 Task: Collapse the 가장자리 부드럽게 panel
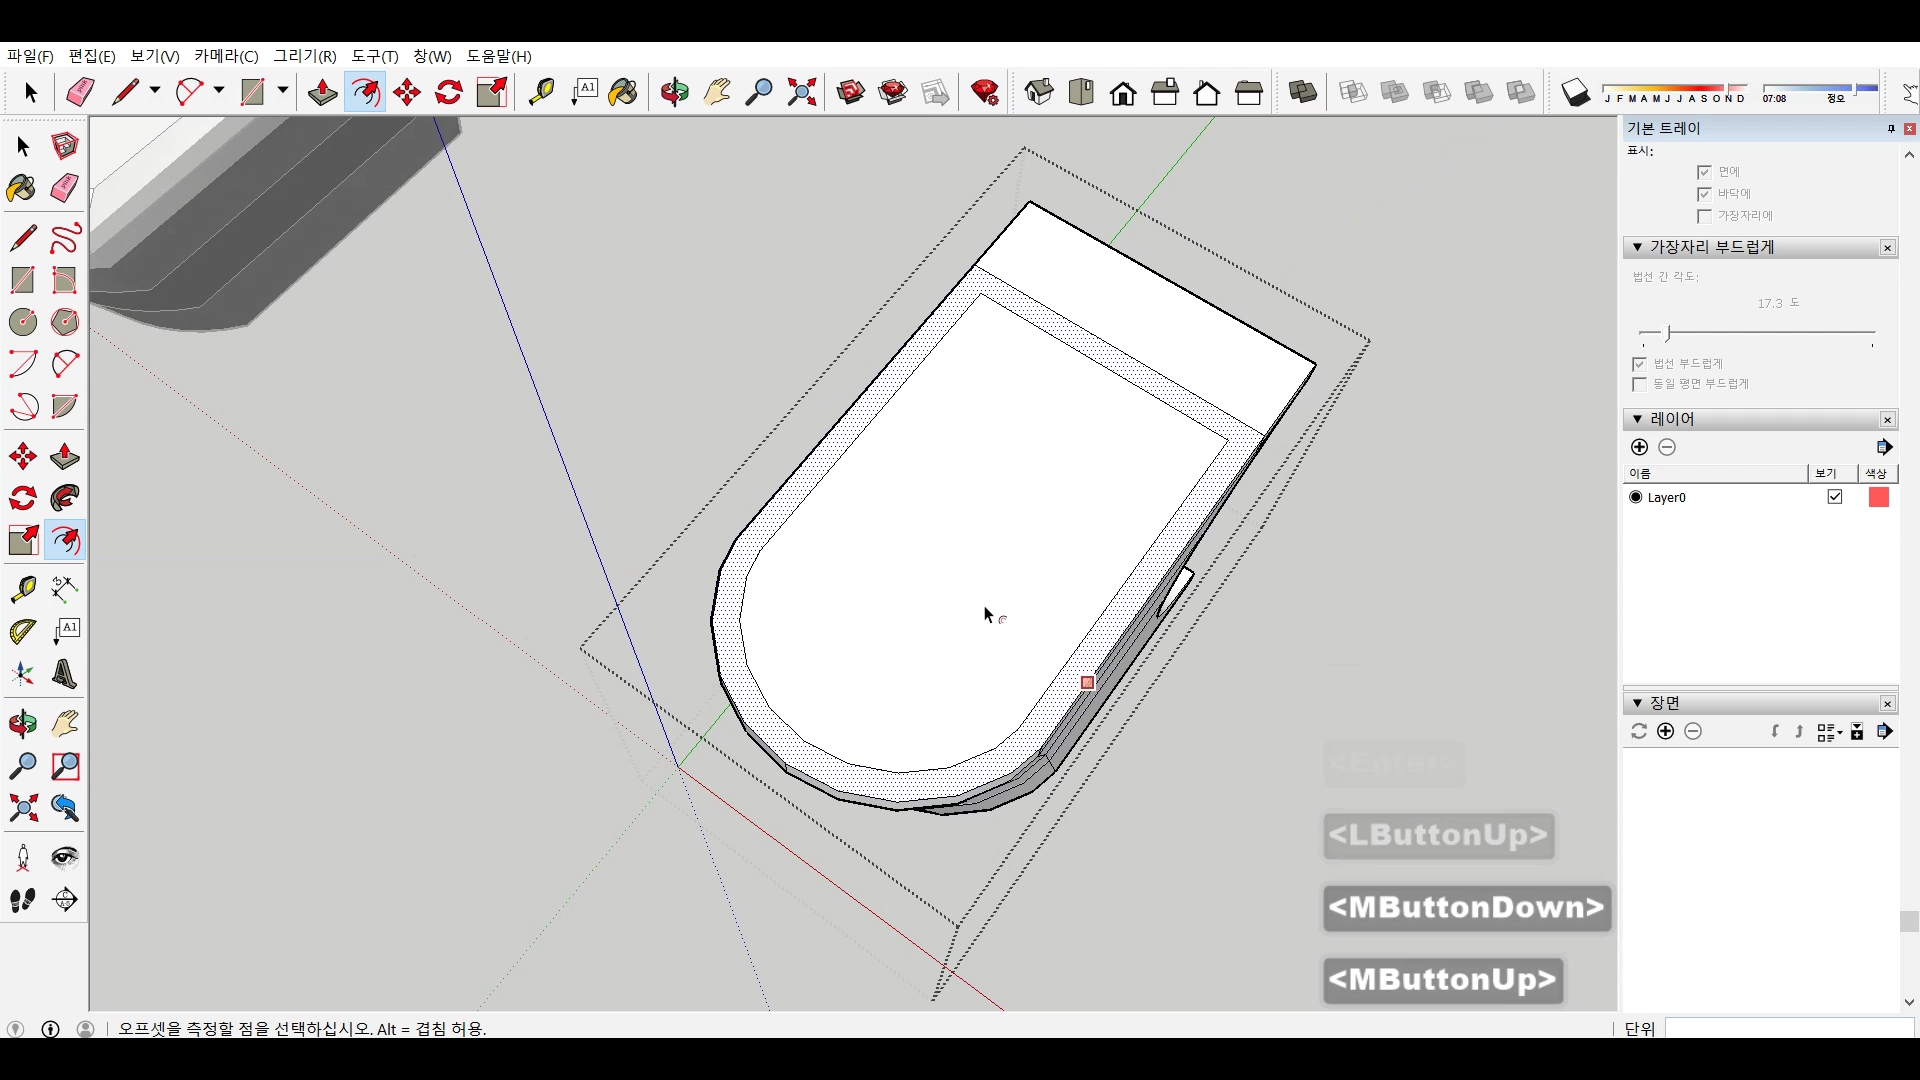[x=1637, y=247]
